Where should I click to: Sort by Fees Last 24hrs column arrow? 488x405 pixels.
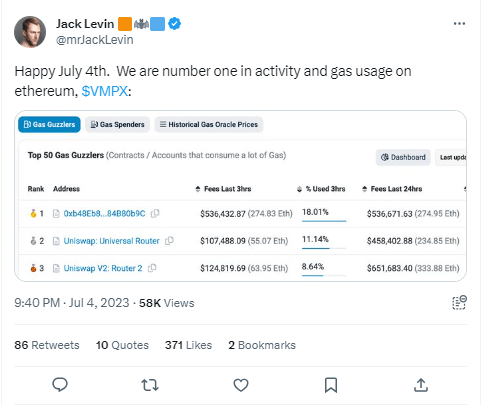click(x=364, y=189)
